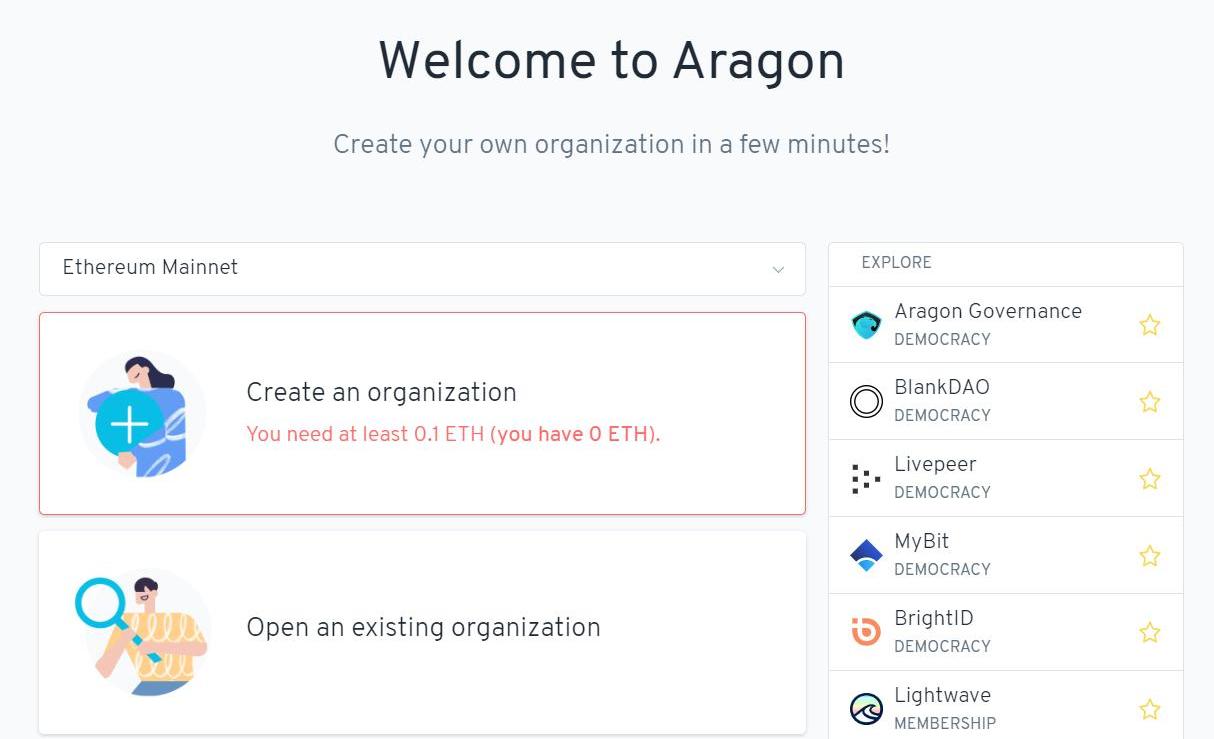This screenshot has height=739, width=1214.
Task: Open the MyBit organization name link
Action: click(921, 541)
